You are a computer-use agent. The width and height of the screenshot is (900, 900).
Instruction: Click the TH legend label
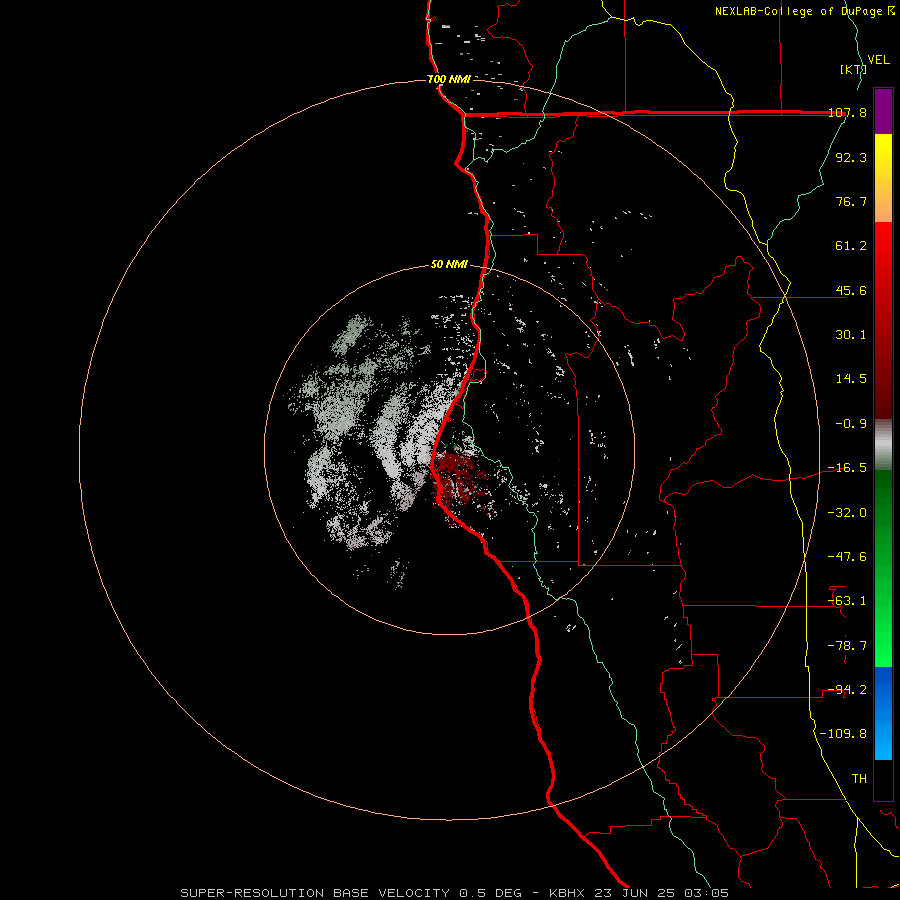859,779
